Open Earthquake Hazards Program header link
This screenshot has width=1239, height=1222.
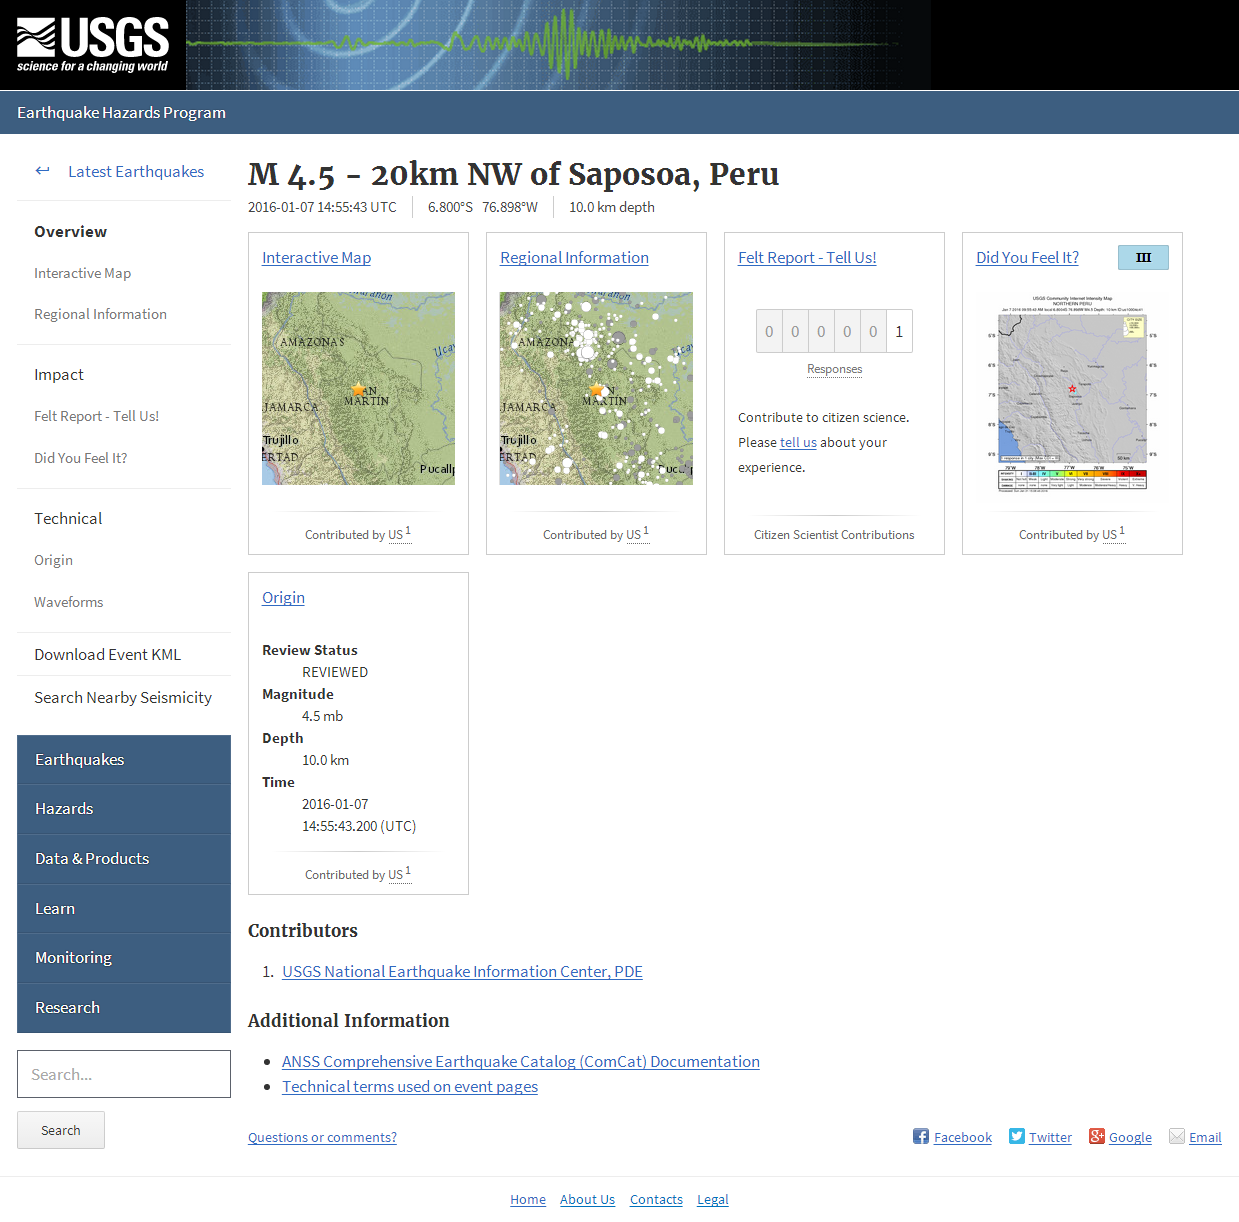point(121,112)
